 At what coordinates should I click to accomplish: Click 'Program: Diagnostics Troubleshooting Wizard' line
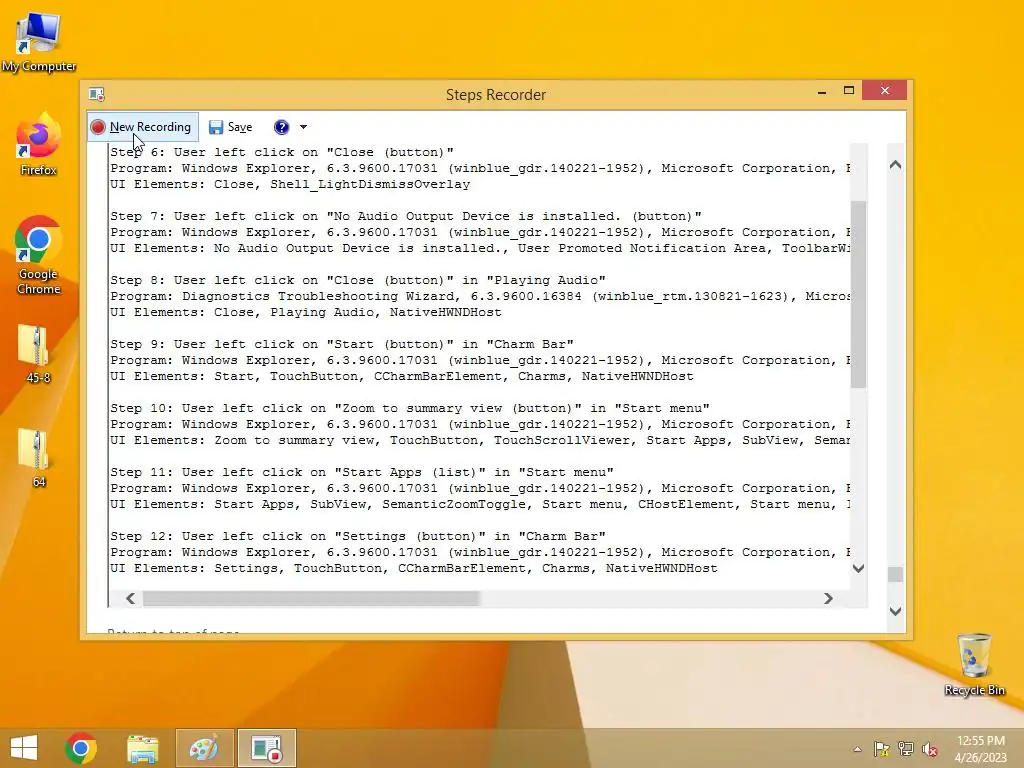point(480,296)
